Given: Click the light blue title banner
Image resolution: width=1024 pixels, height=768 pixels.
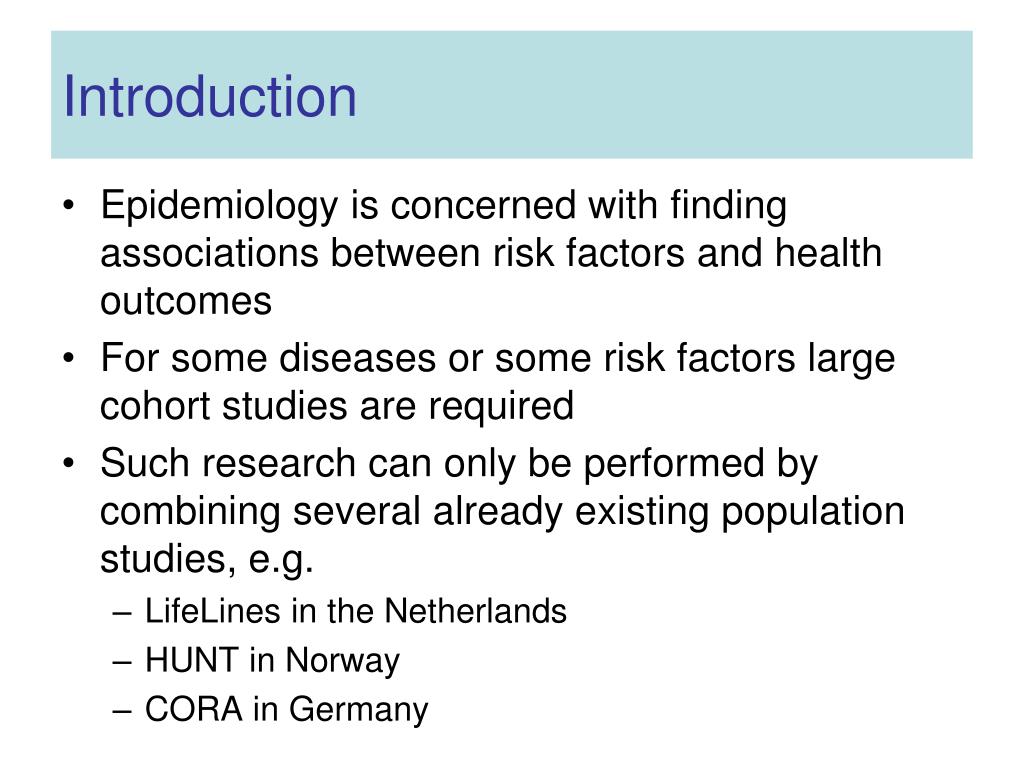Looking at the screenshot, I should 511,95.
